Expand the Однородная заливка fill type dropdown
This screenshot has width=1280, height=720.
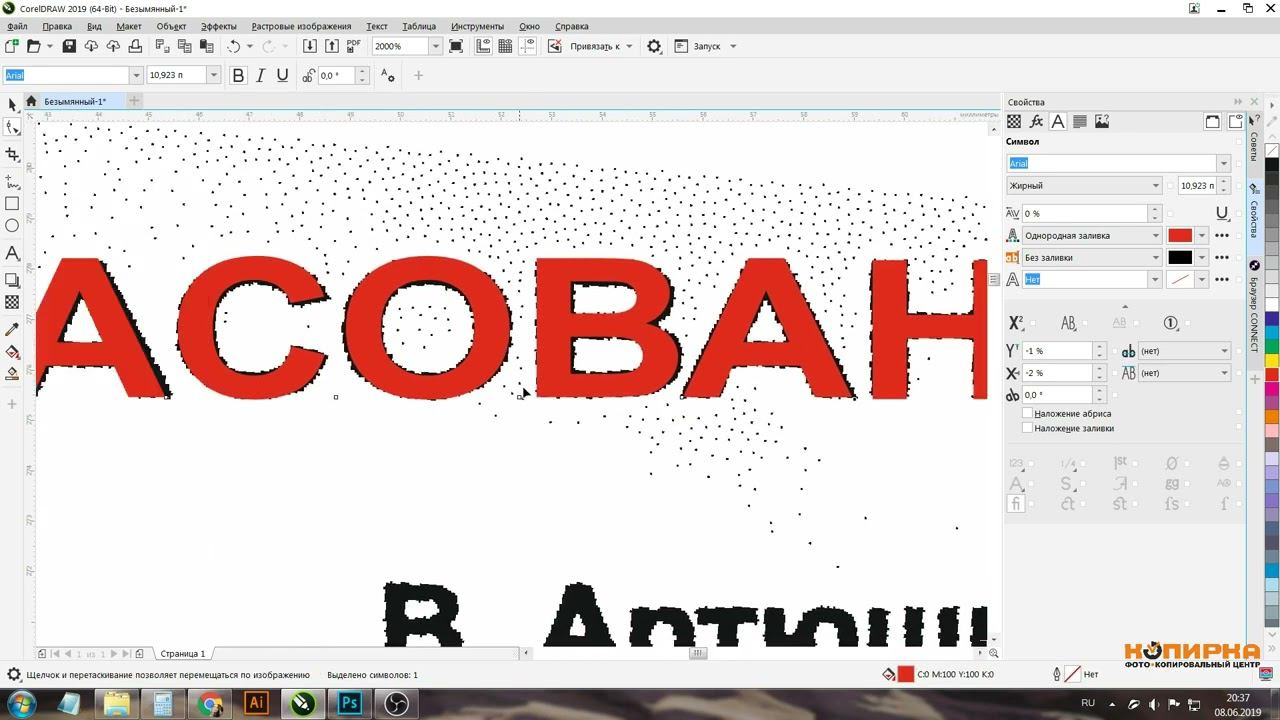(x=1156, y=235)
